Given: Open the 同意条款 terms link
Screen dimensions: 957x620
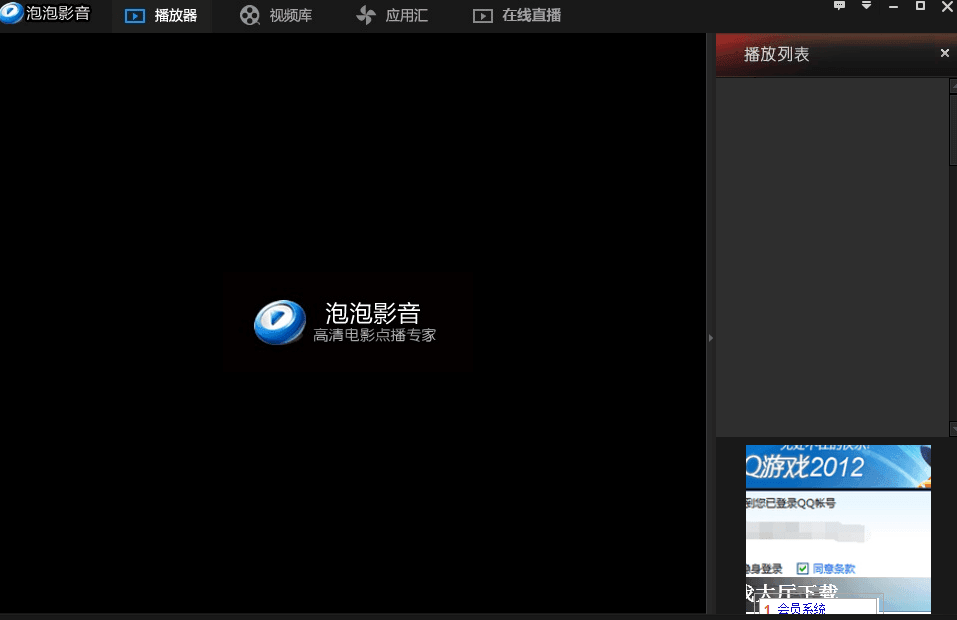Looking at the screenshot, I should coord(833,569).
